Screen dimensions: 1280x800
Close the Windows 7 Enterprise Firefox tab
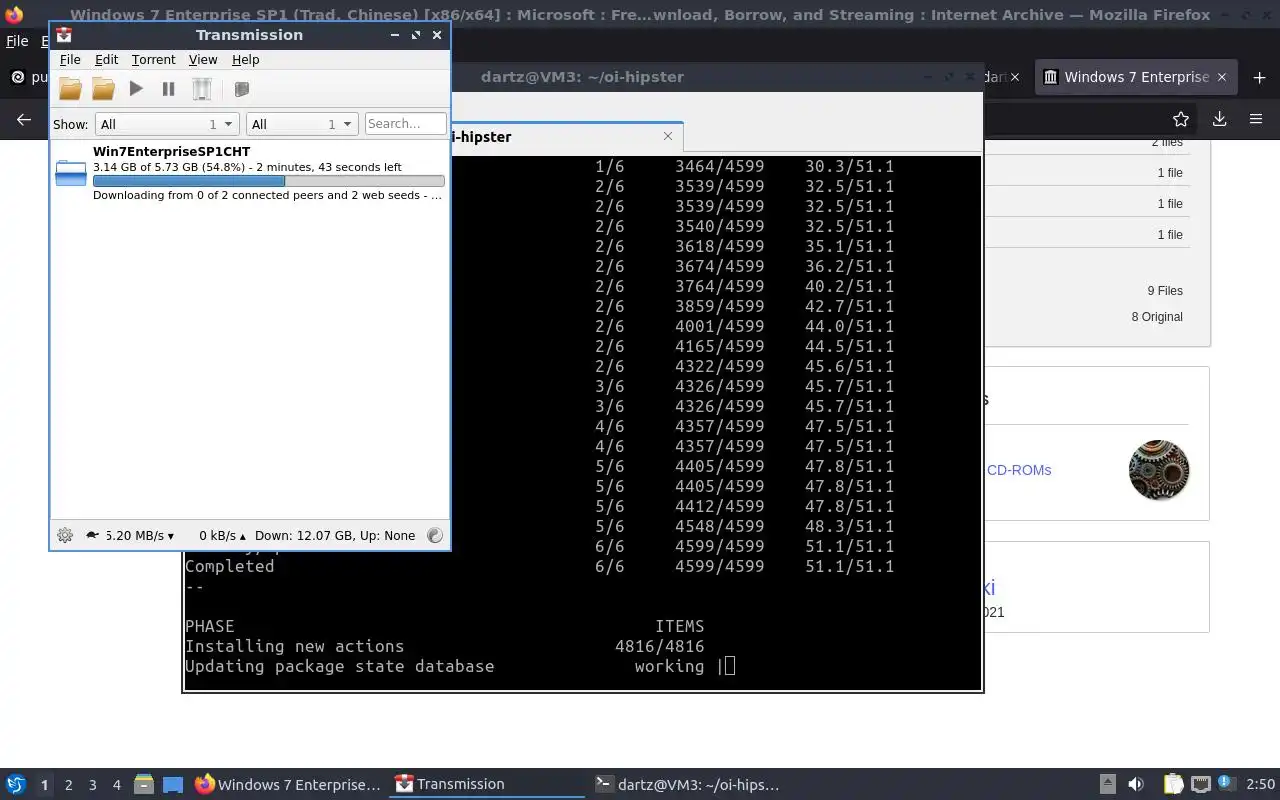[1221, 77]
